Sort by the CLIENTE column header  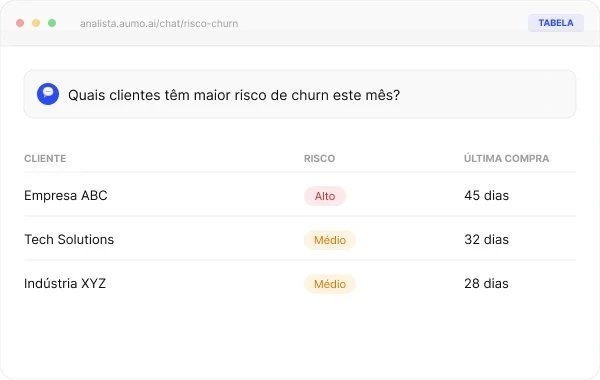pyautogui.click(x=45, y=158)
